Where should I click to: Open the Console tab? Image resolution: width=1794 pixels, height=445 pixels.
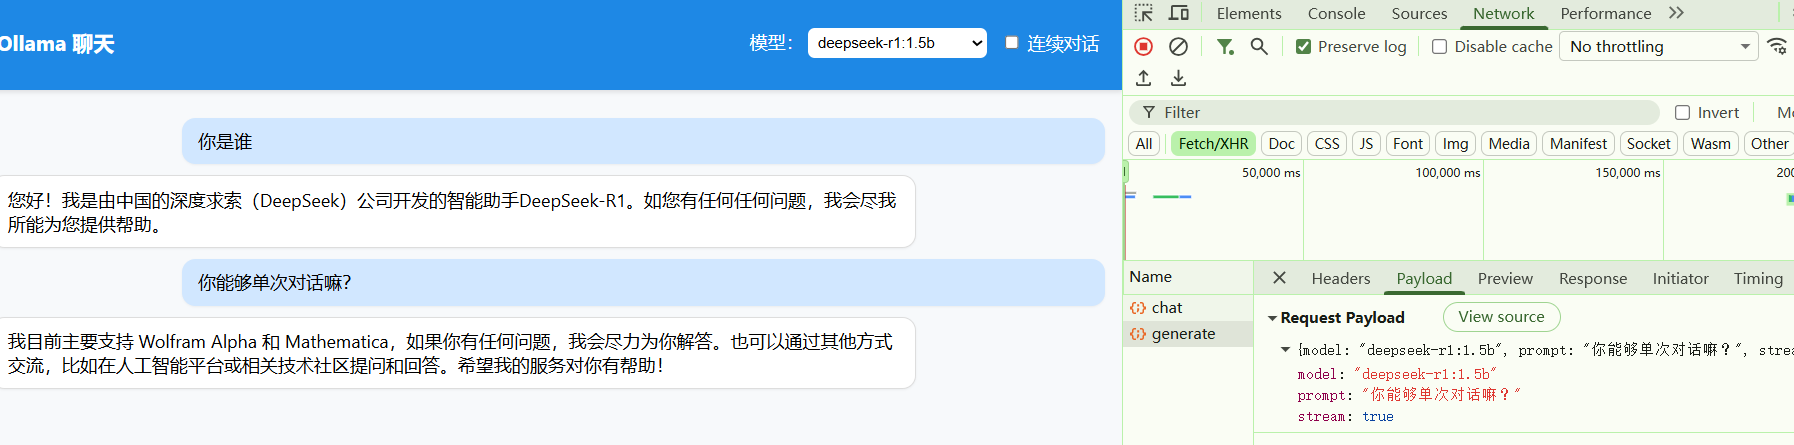pyautogui.click(x=1336, y=13)
